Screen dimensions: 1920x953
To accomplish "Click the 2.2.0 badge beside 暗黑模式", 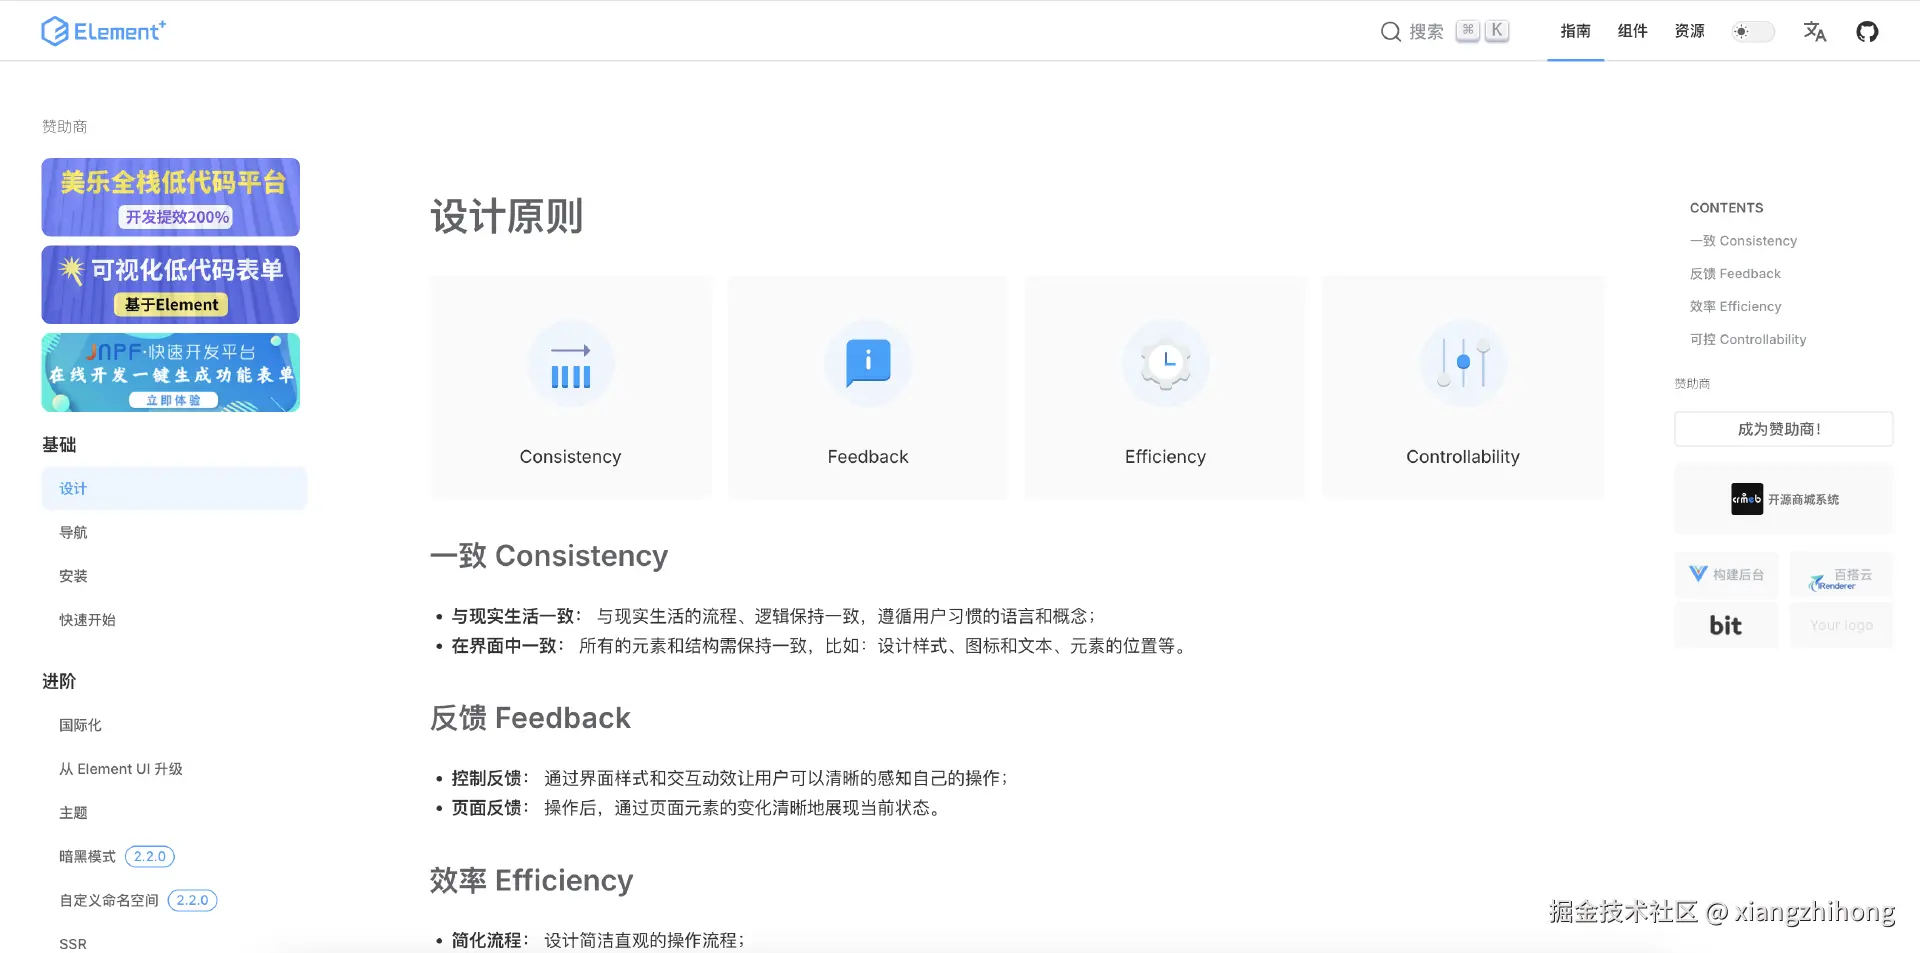I will pos(150,857).
